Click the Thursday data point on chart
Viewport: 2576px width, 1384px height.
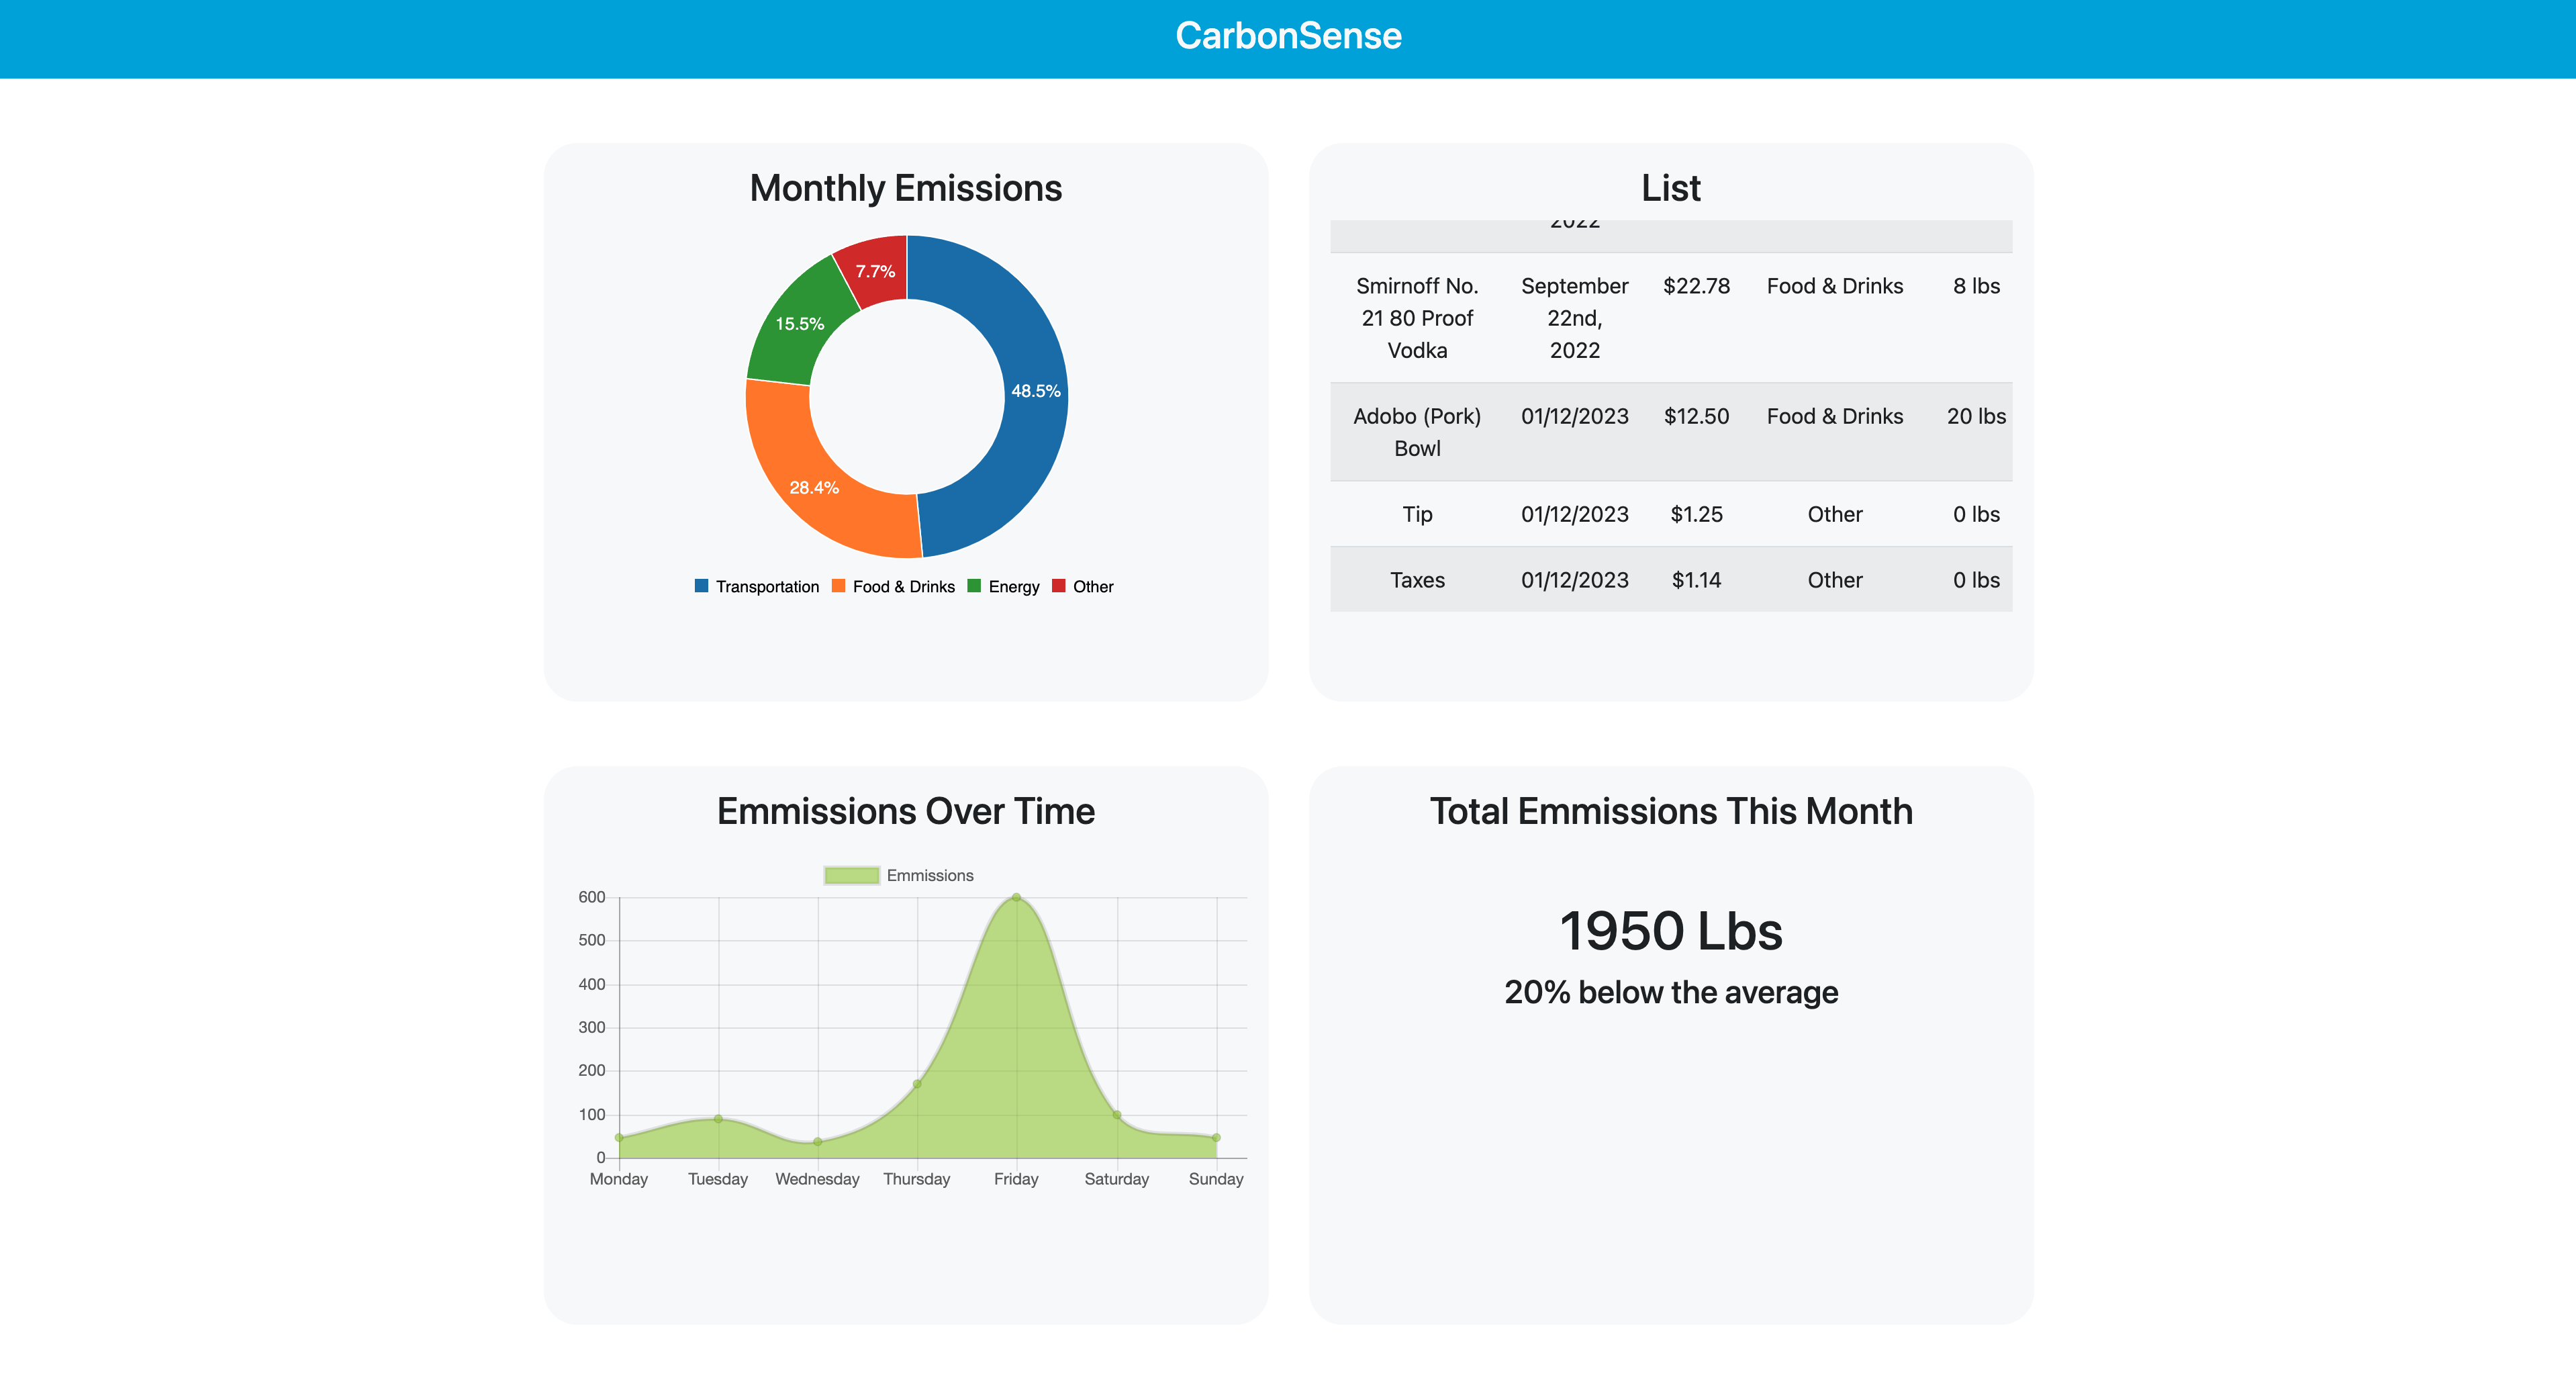(x=917, y=1083)
